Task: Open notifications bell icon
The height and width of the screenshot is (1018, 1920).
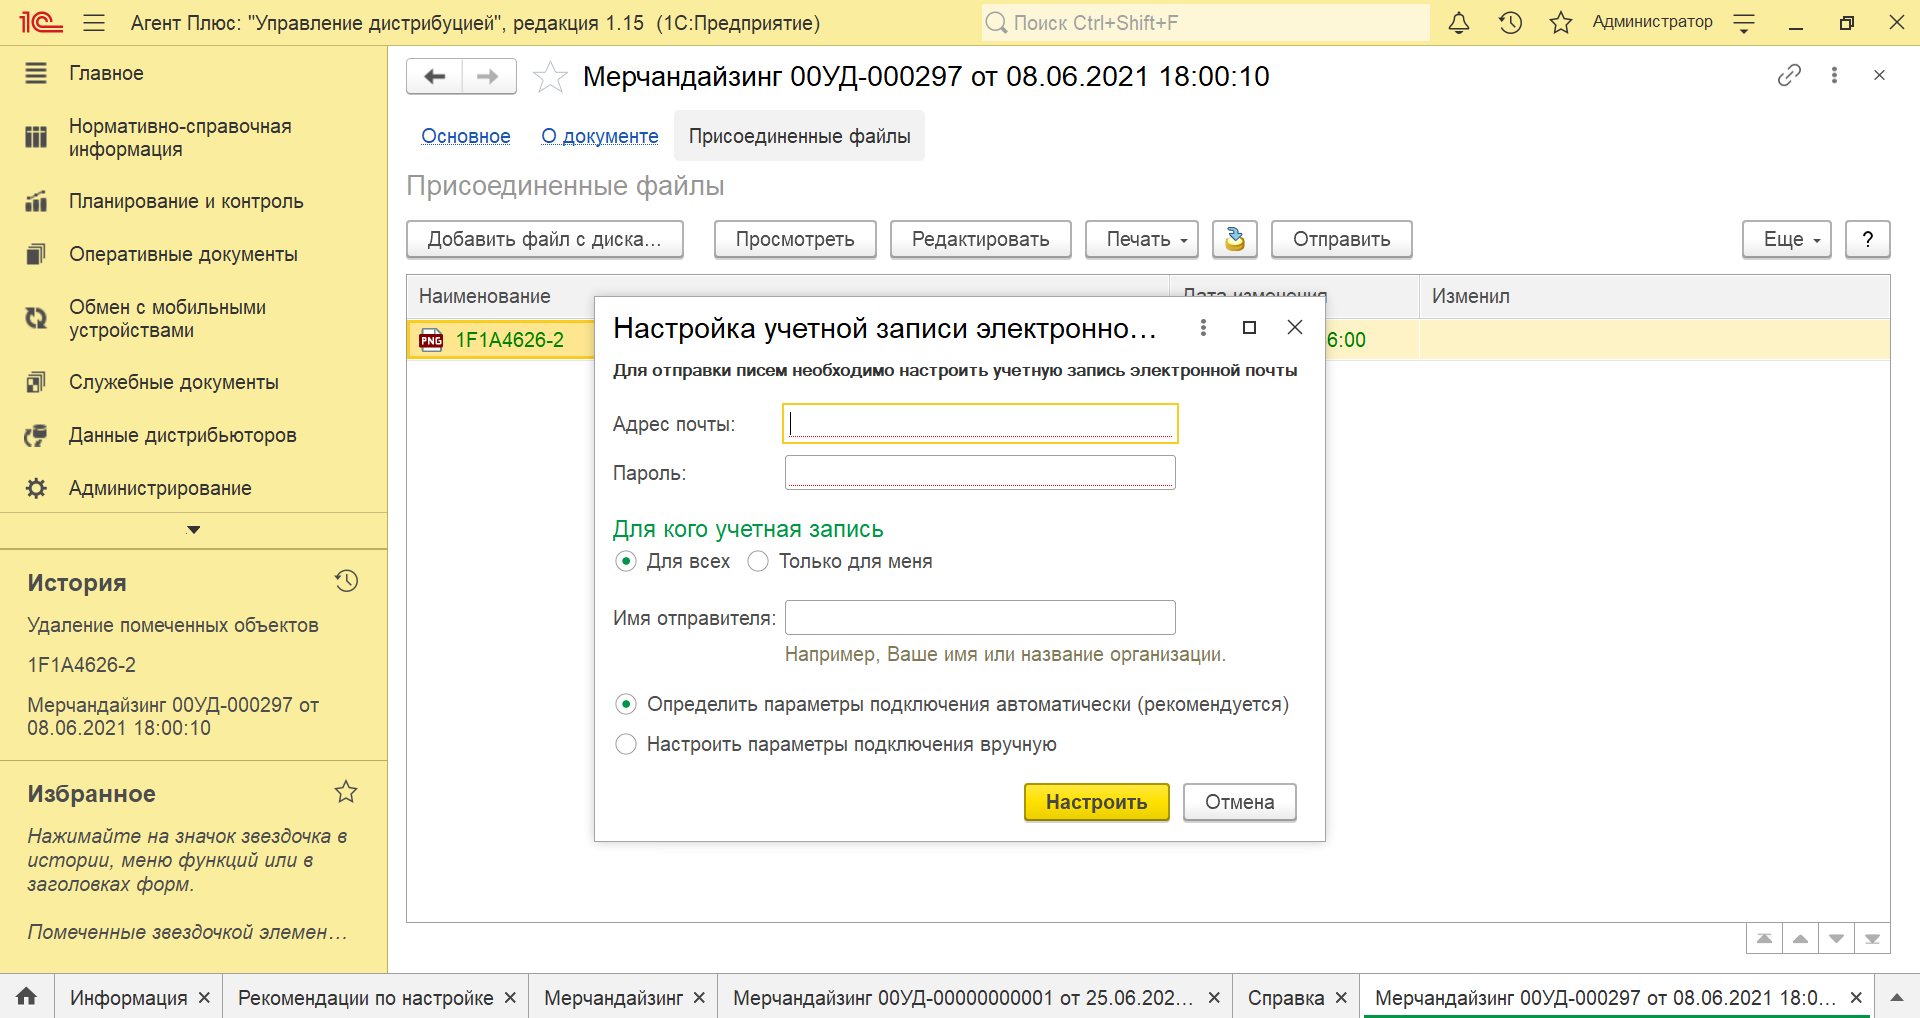Action: tap(1459, 22)
